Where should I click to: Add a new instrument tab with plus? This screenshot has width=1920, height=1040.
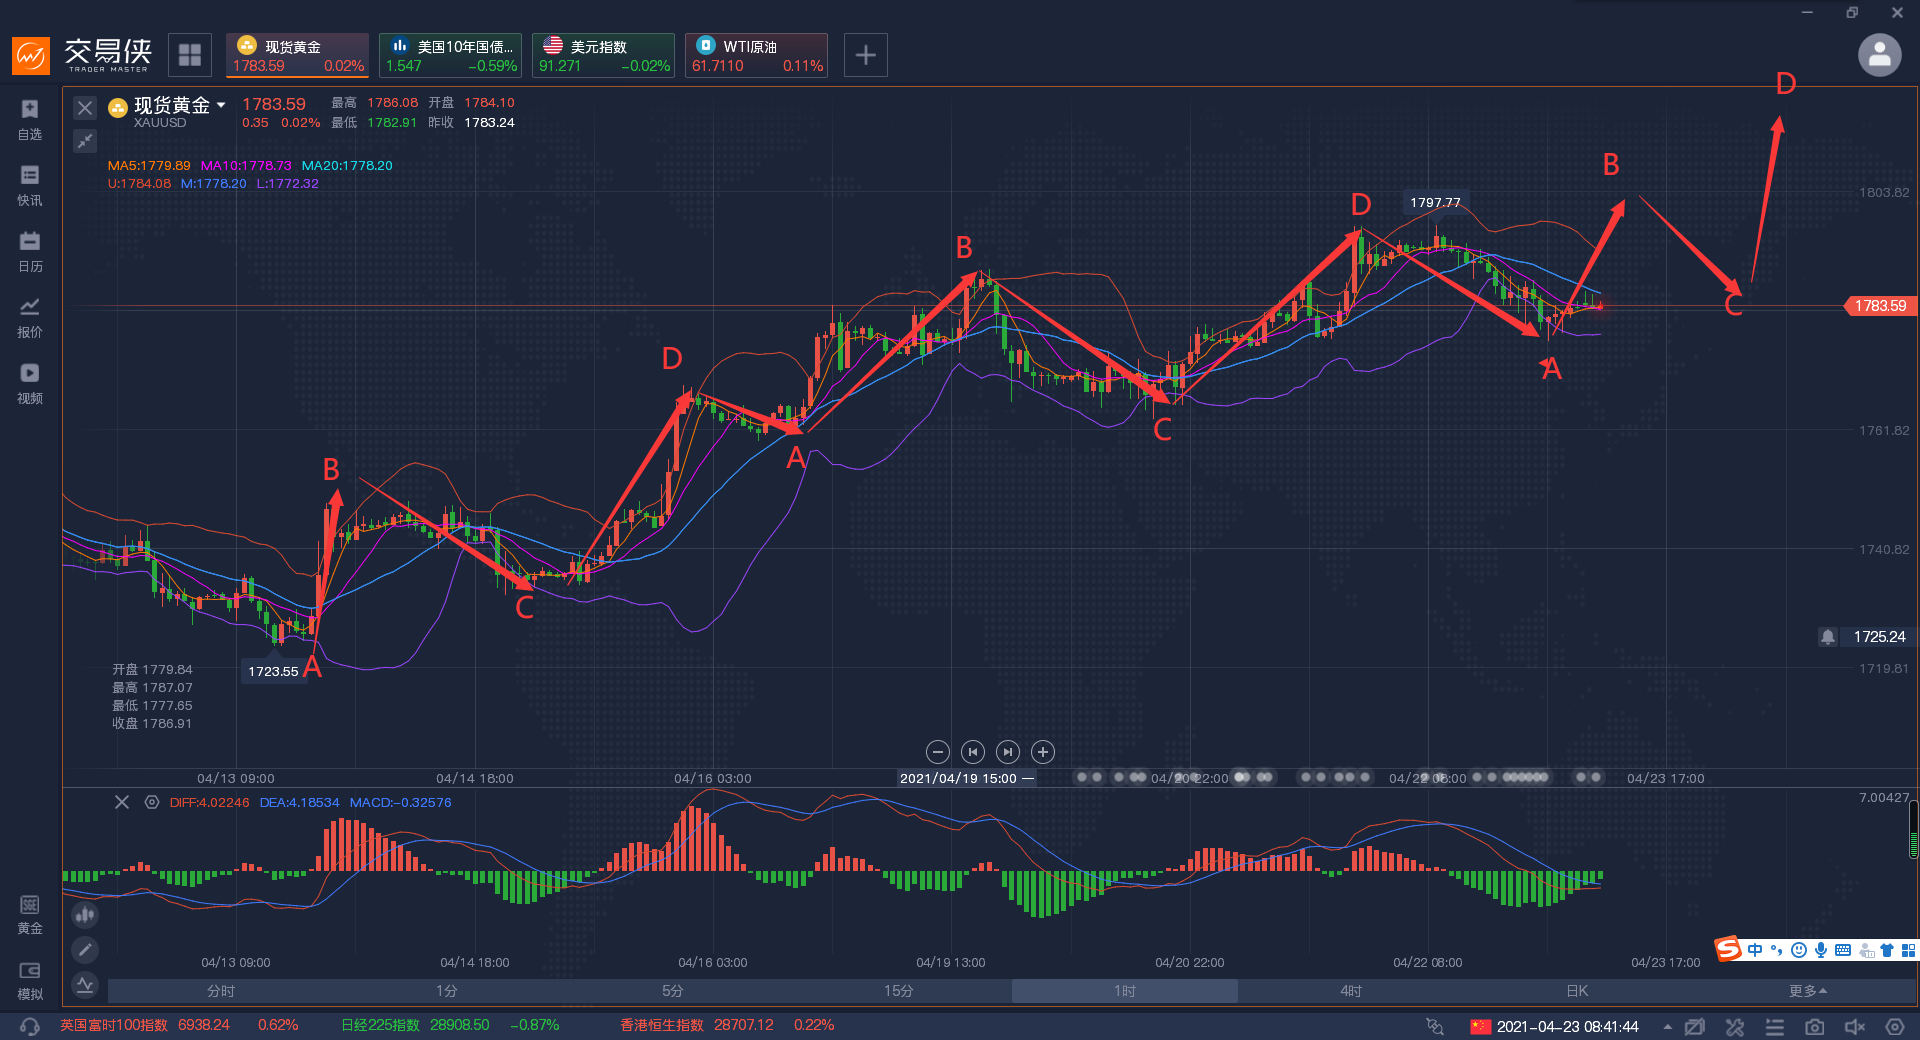click(866, 55)
